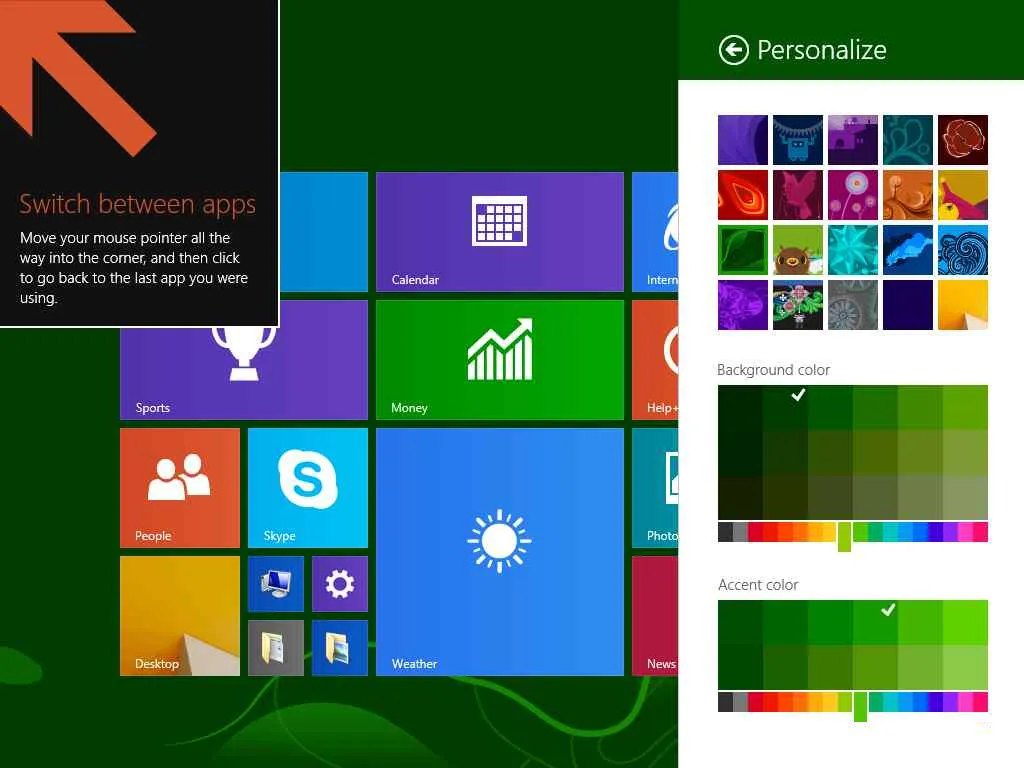Select the blue abstract splash background pattern
This screenshot has width=1024, height=768.
click(x=908, y=250)
